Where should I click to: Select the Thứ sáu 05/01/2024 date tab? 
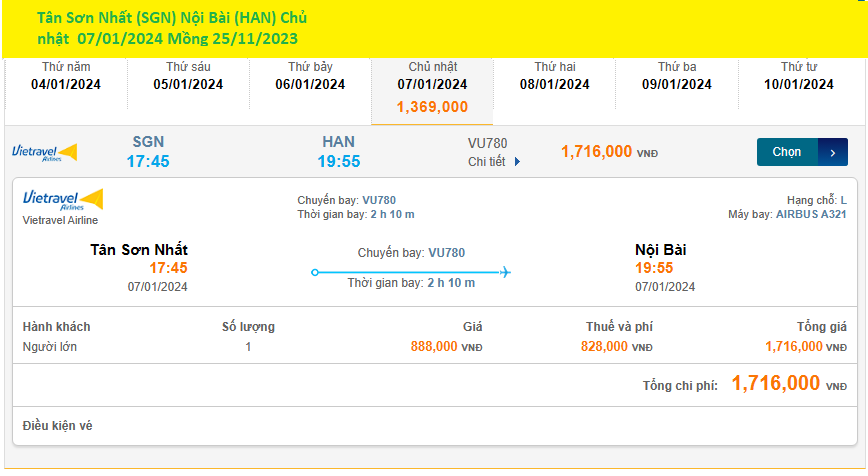(x=188, y=77)
